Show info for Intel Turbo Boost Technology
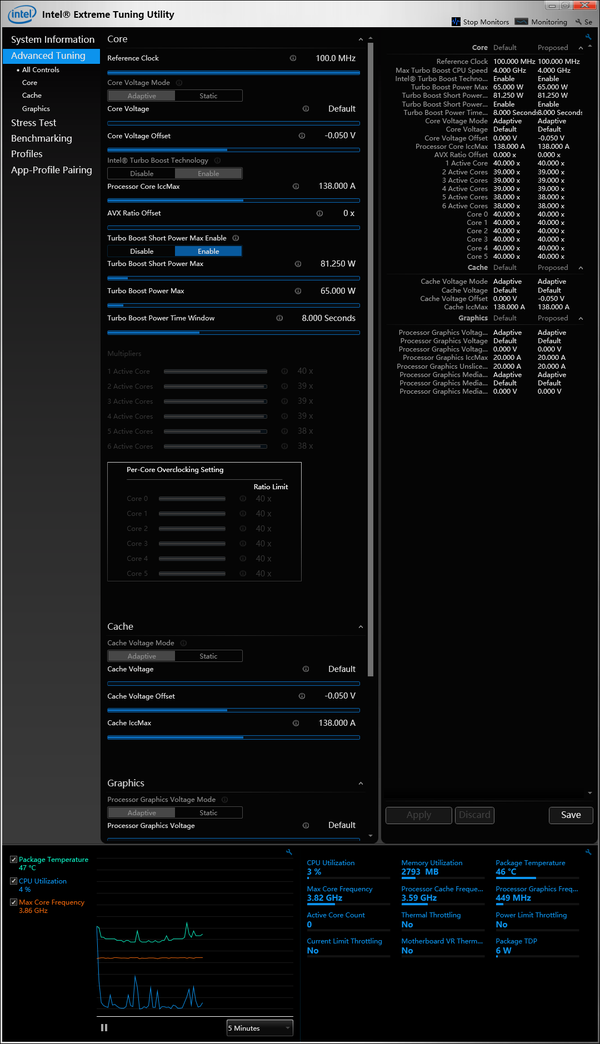The width and height of the screenshot is (600, 1044). click(x=218, y=160)
